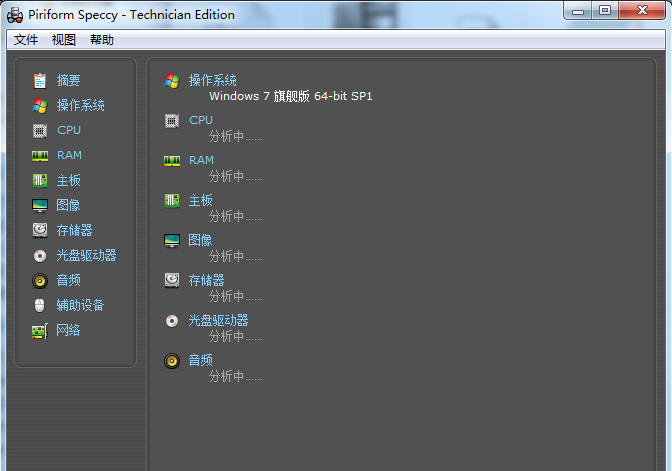Select 光盘驱动器 in the sidebar
Screen dimensions: 672x471
pos(87,255)
